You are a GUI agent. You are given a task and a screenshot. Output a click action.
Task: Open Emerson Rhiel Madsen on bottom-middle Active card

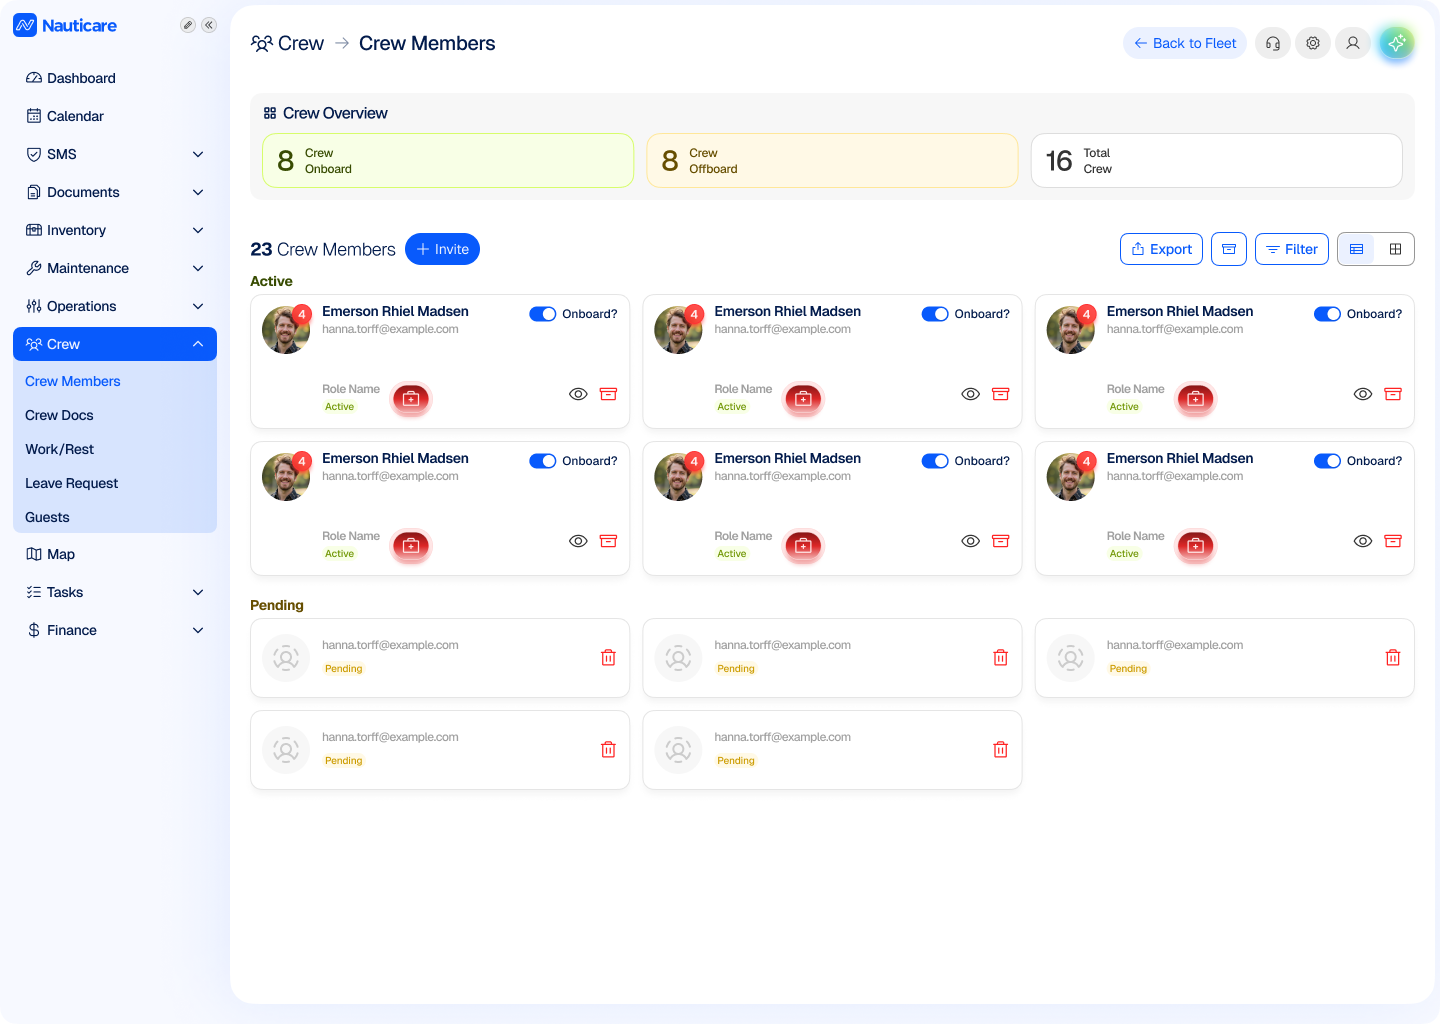[x=788, y=458]
